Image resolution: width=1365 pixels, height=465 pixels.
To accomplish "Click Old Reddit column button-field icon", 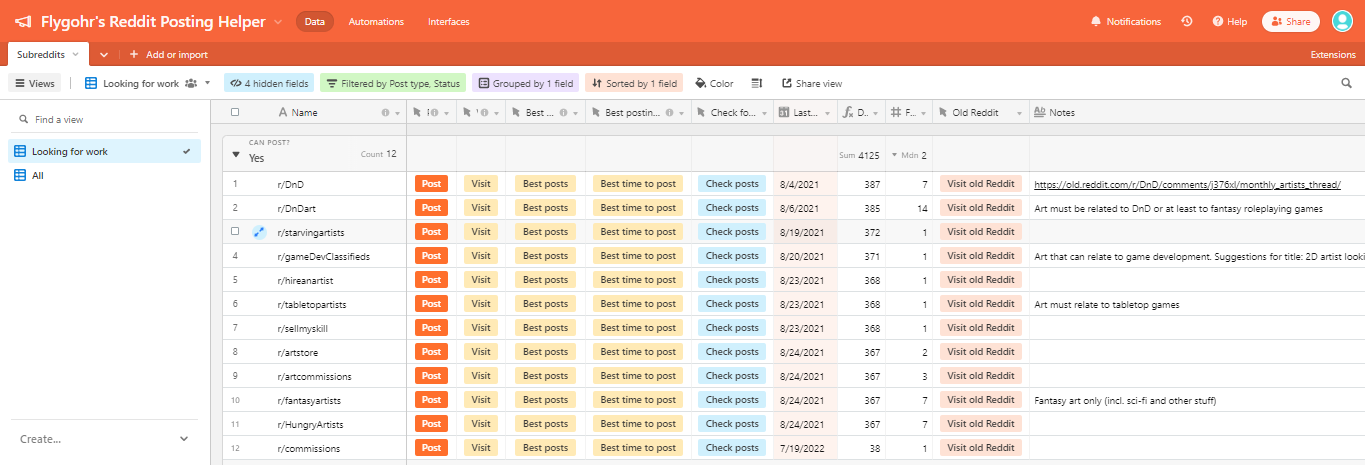I will [941, 113].
